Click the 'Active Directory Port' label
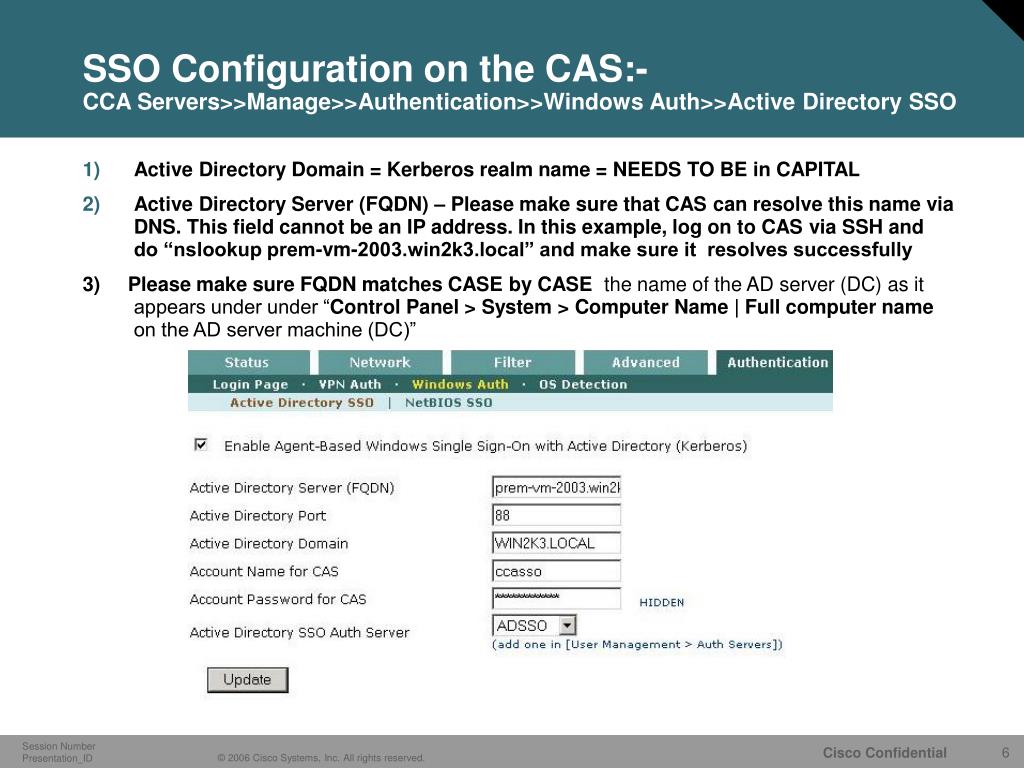Screen dimensions: 1024x768 coord(257,516)
